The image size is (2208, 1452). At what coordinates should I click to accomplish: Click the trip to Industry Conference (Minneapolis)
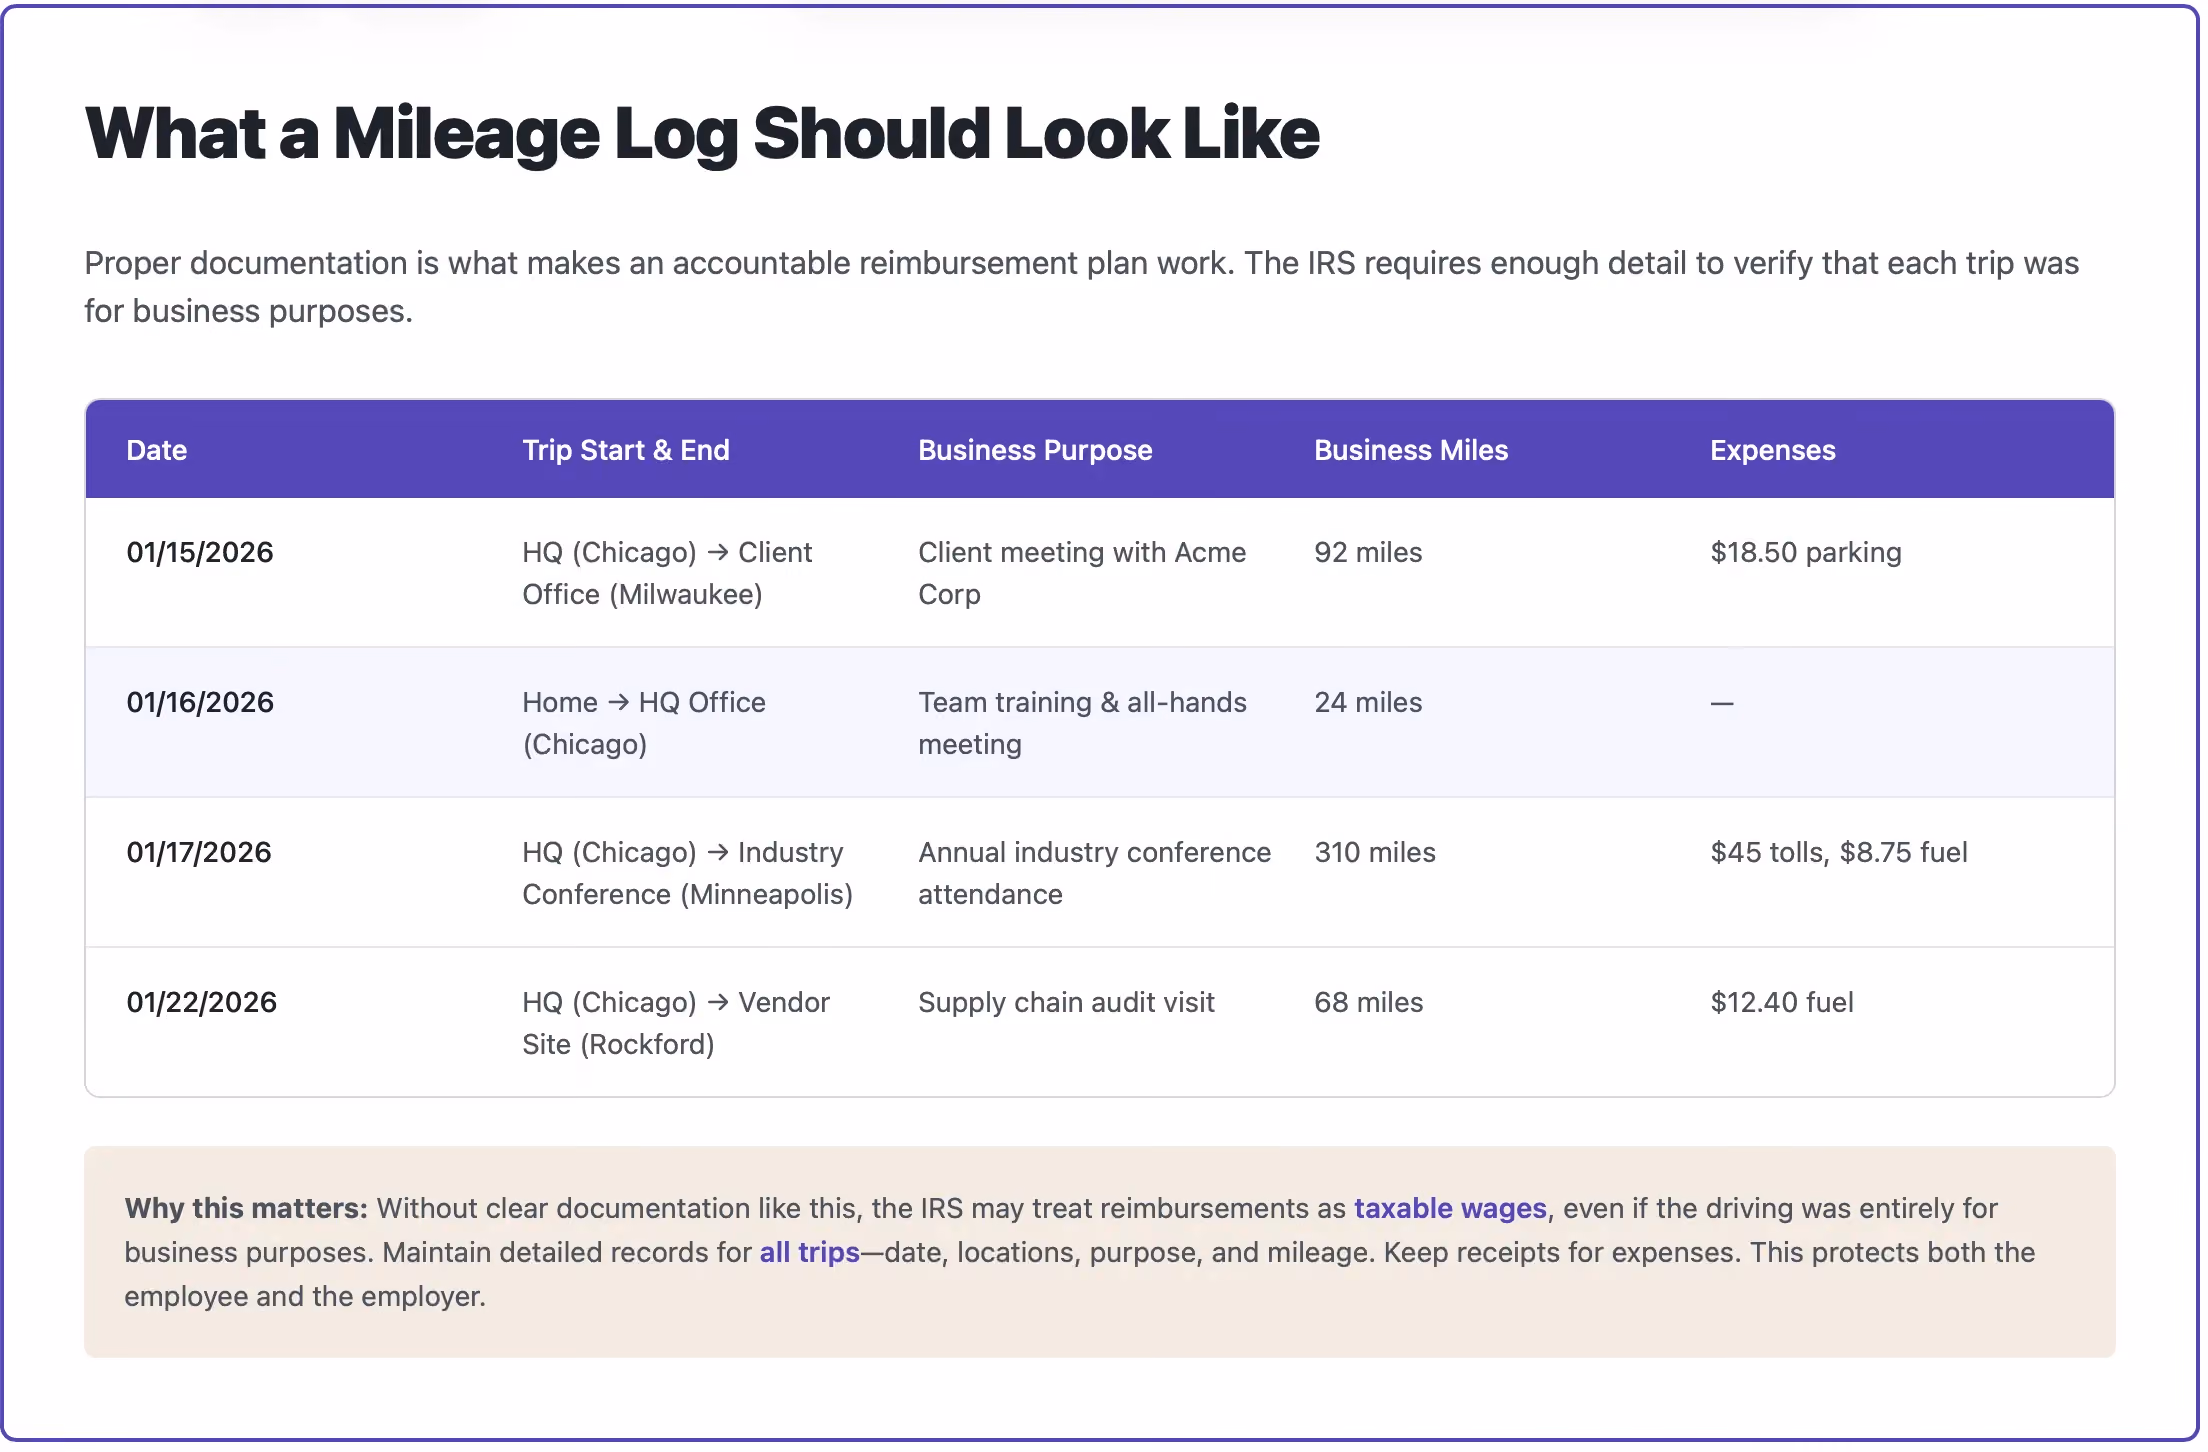tap(687, 873)
